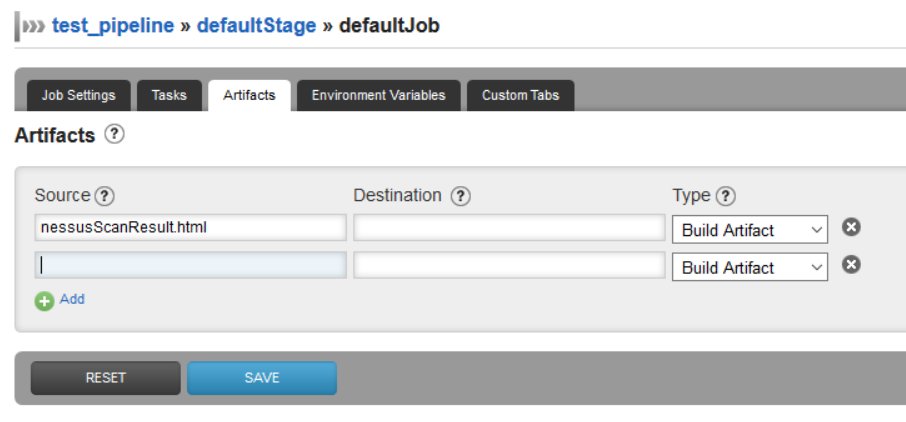Click the Source field containing nessusScanResult.html
Image resolution: width=906 pixels, height=422 pixels.
point(190,228)
